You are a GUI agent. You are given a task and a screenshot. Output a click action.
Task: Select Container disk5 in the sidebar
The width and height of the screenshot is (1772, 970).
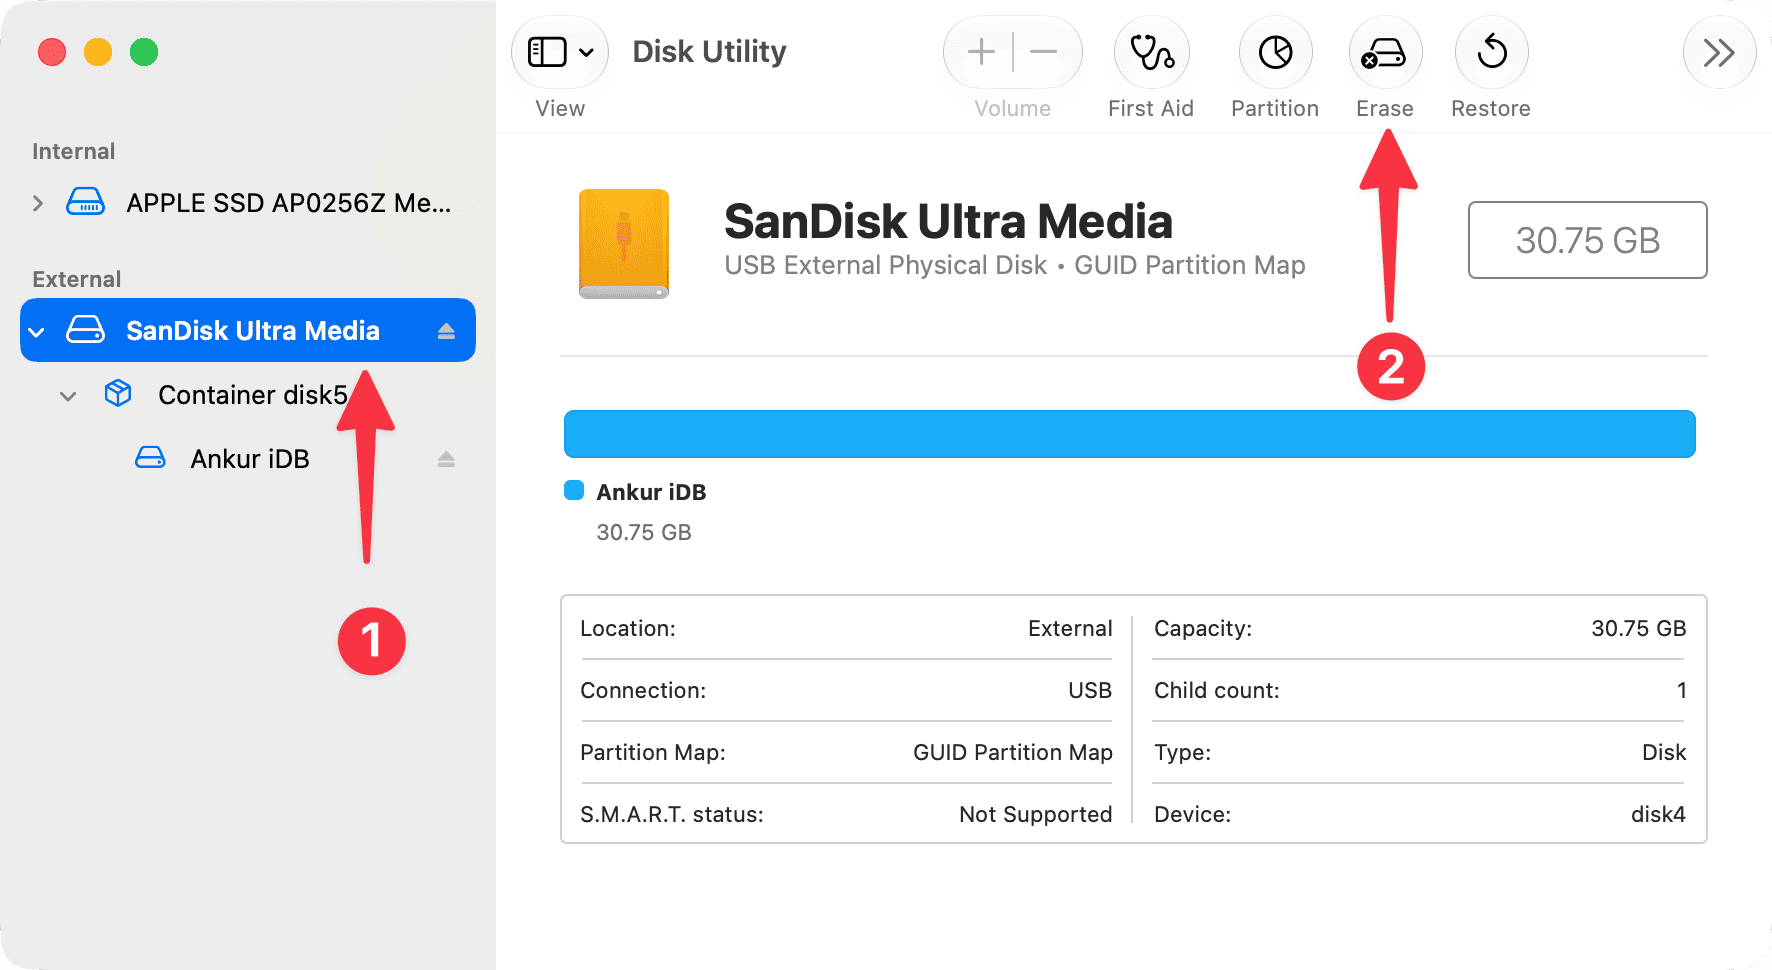[x=248, y=395]
